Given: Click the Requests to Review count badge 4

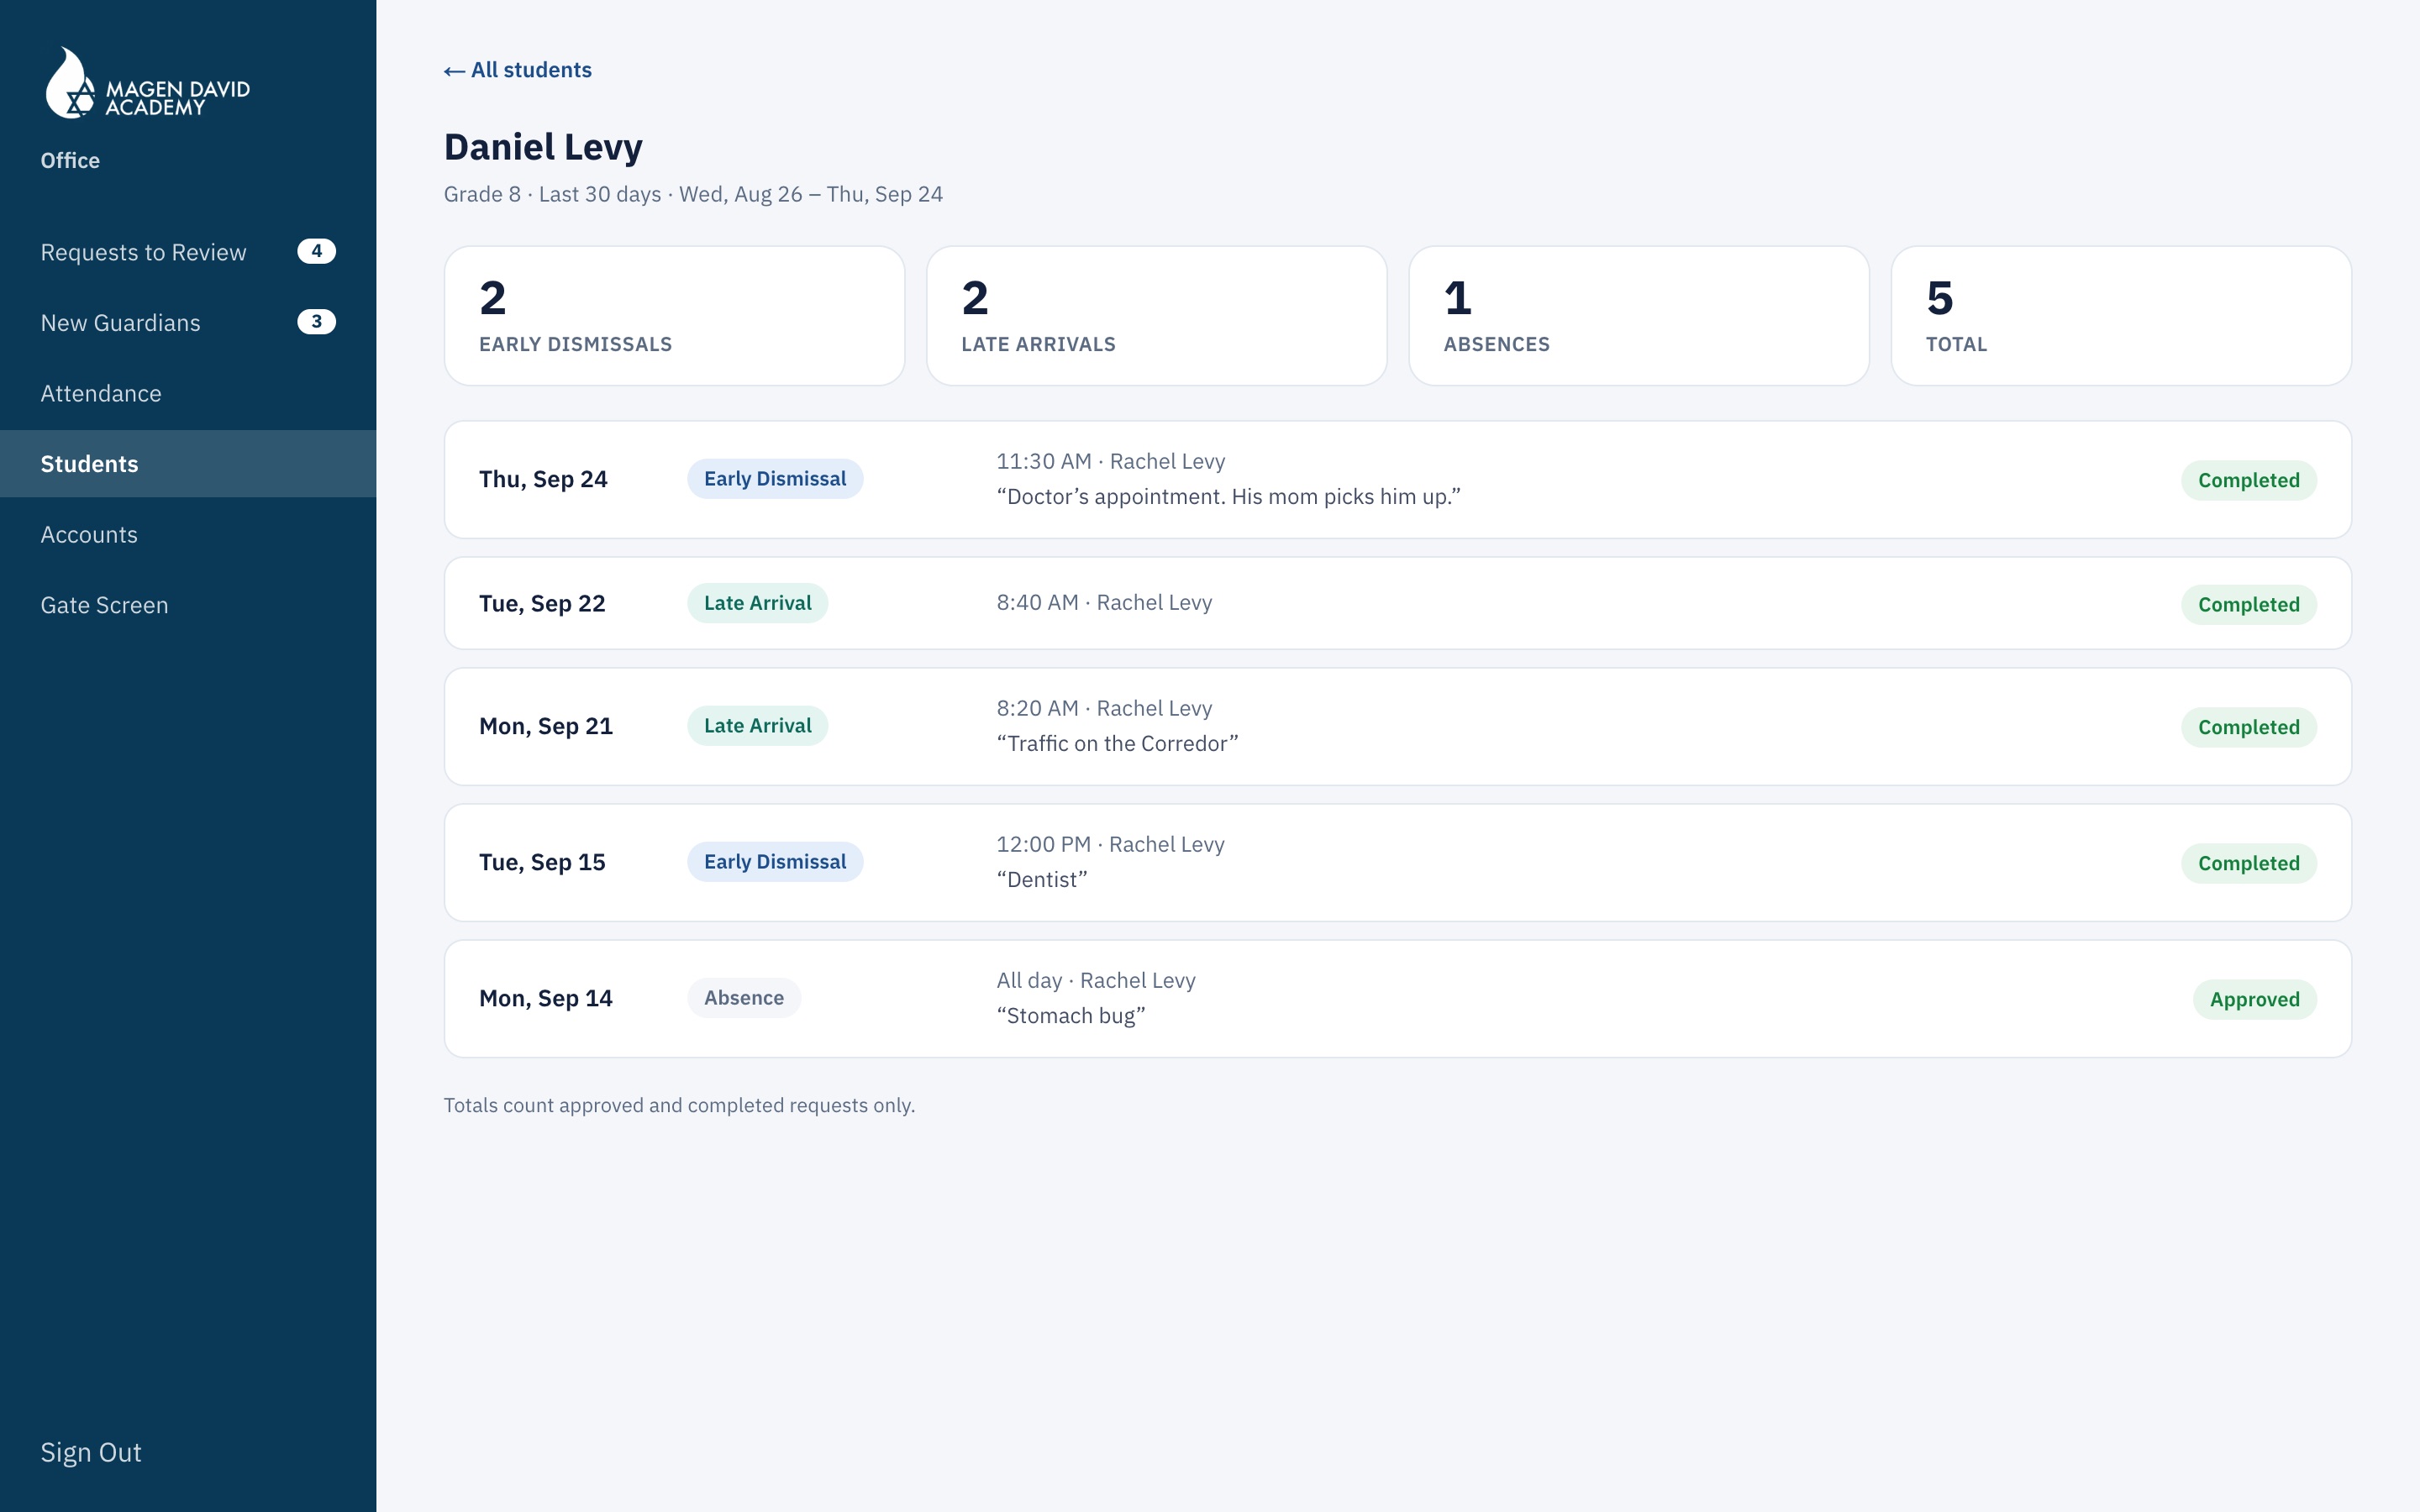Looking at the screenshot, I should click(x=316, y=251).
